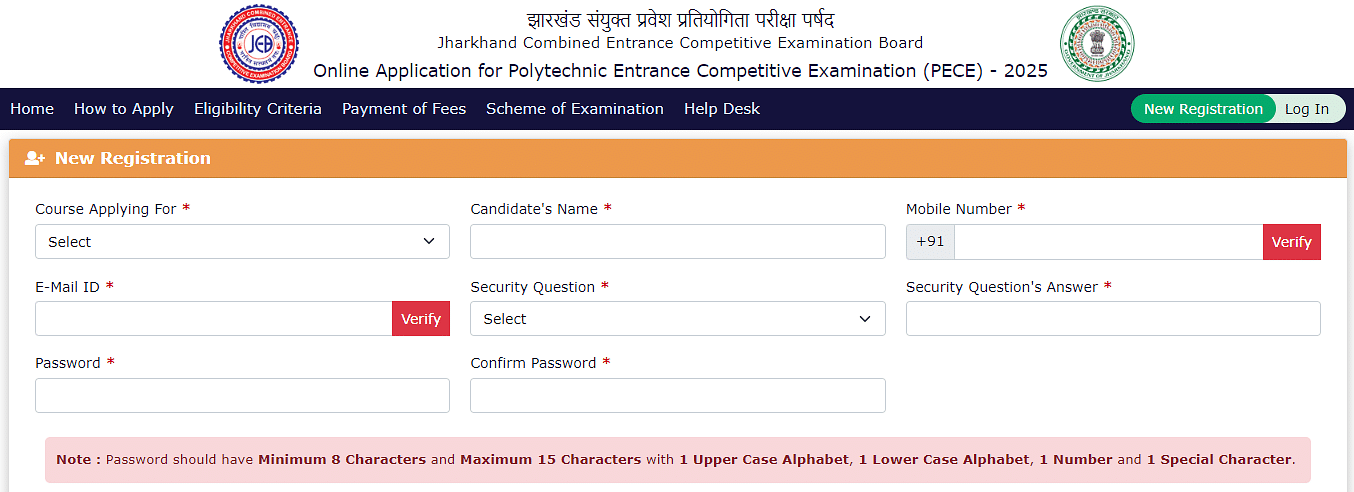The width and height of the screenshot is (1354, 492).
Task: Verify the mobile number with Verify button
Action: [1291, 242]
